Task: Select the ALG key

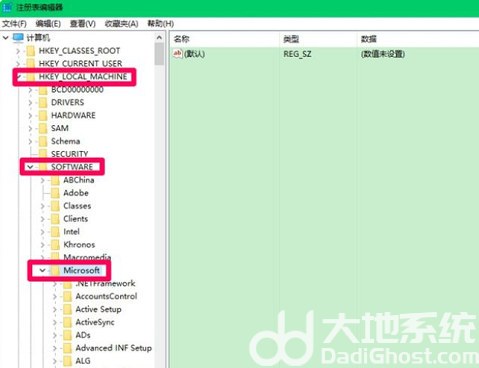Action: (83, 361)
